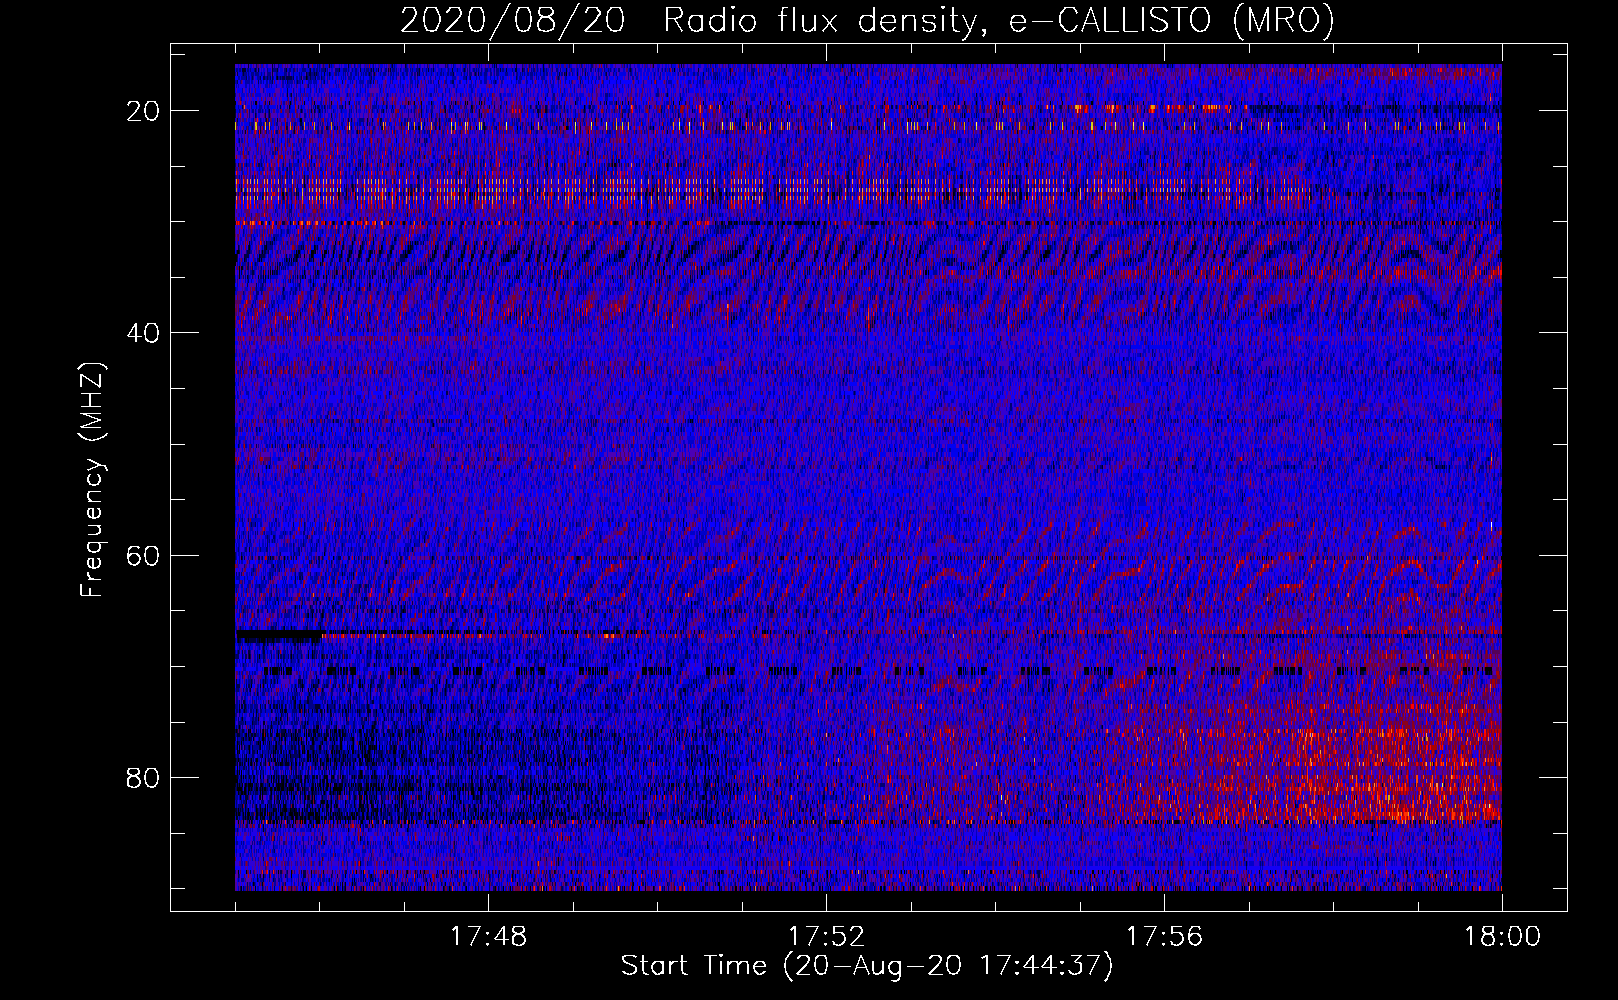
Task: Click the 17:56 time tick label
Action: [x=1164, y=937]
